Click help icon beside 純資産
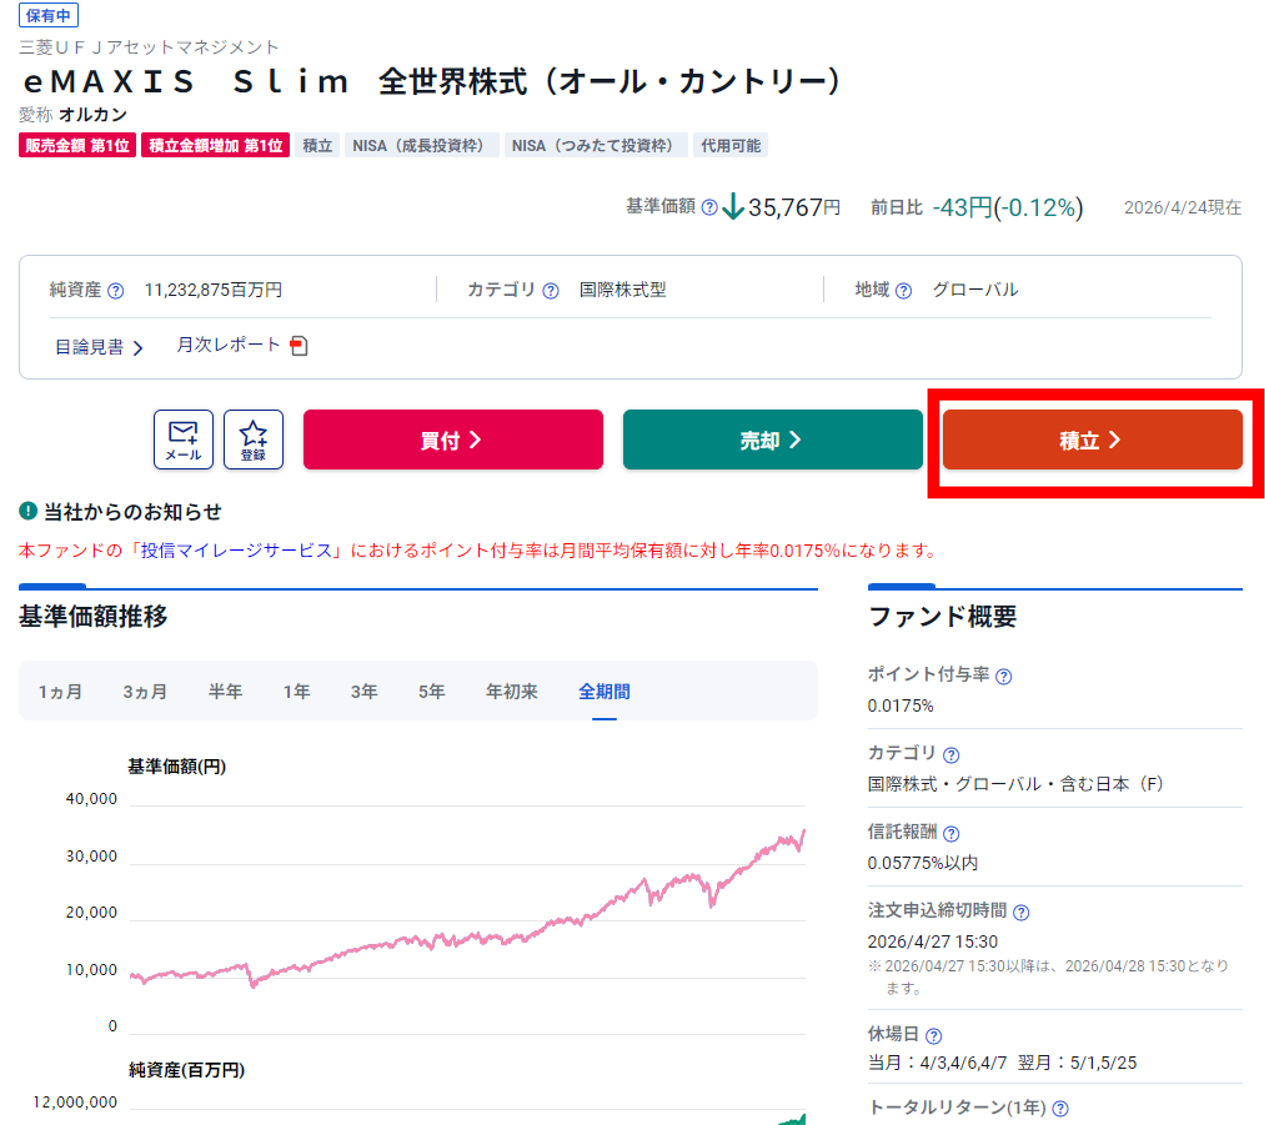The image size is (1265, 1125). [116, 291]
